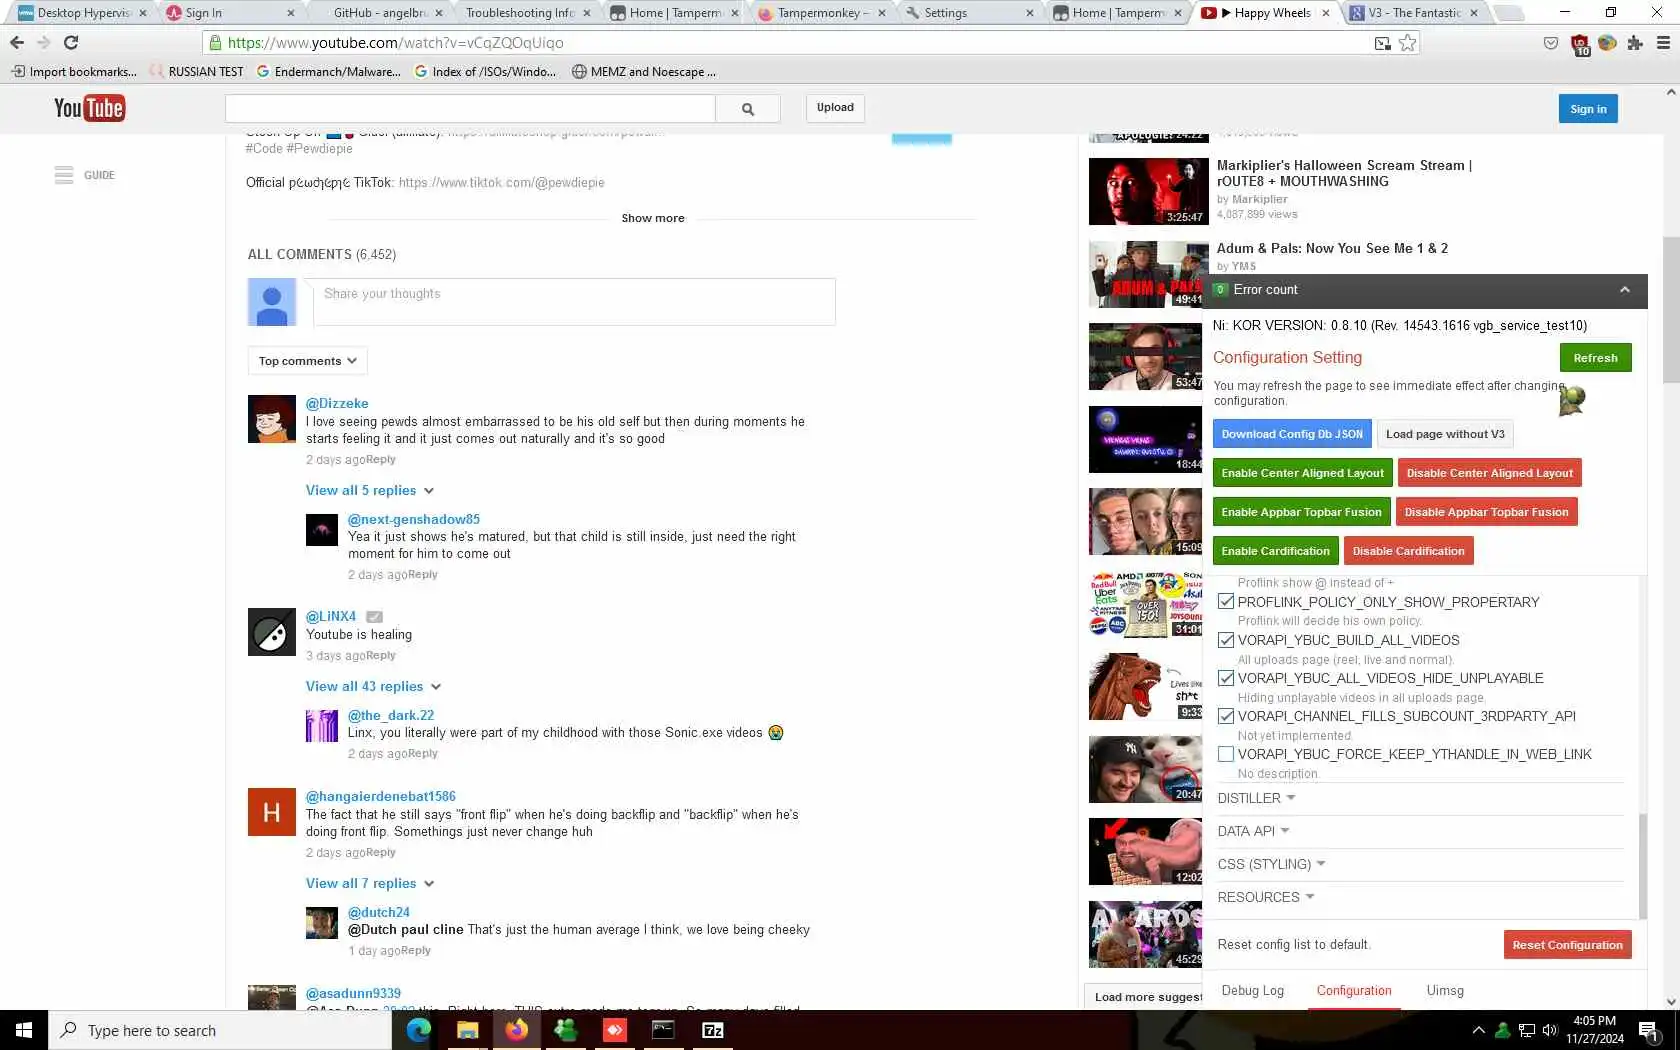The width and height of the screenshot is (1680, 1050).
Task: Uncheck VORAPI_CHANNEL_FILLS_SUBCOUNT_3RDPARTY_API
Action: click(1226, 716)
